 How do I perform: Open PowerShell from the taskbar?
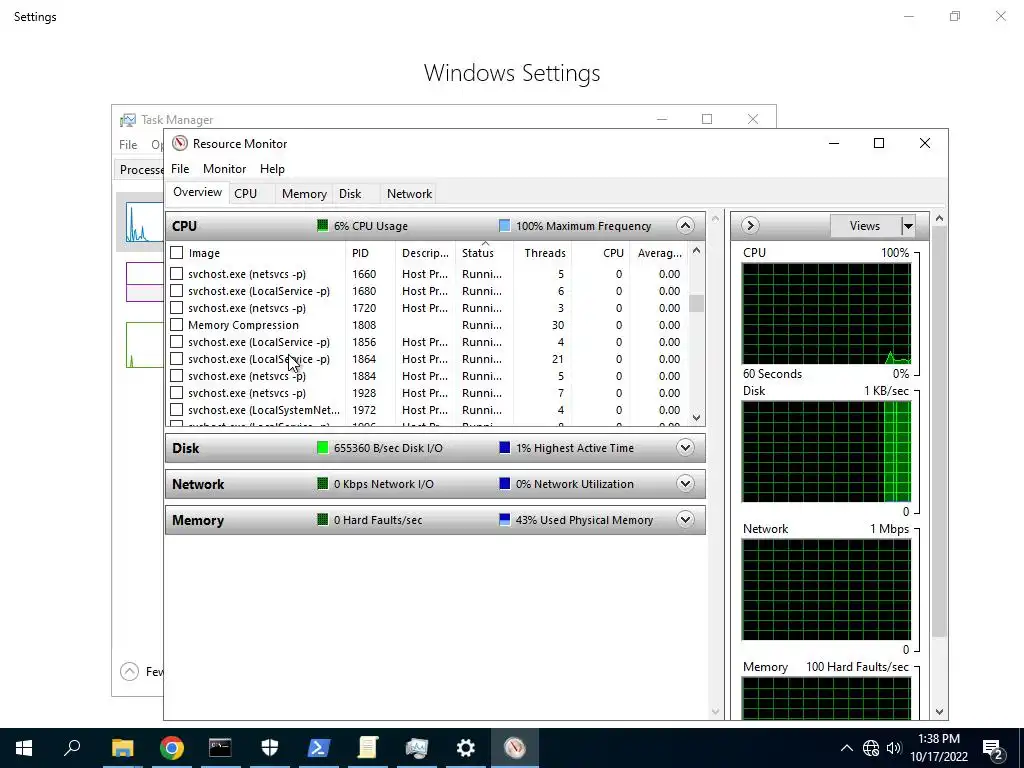tap(319, 748)
